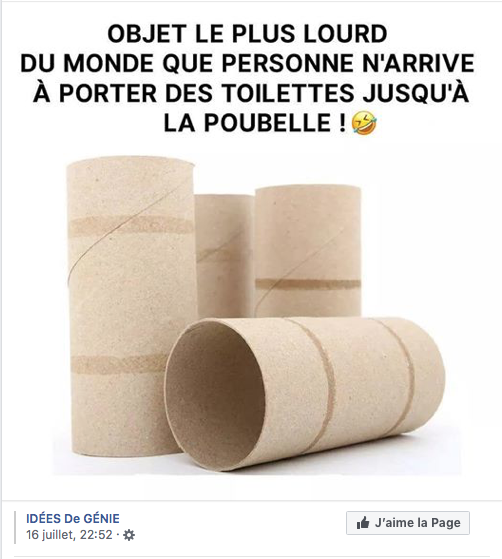The width and height of the screenshot is (502, 559).
Task: Click the dark stripe on the right standing roll
Action: pyautogui.click(x=308, y=284)
